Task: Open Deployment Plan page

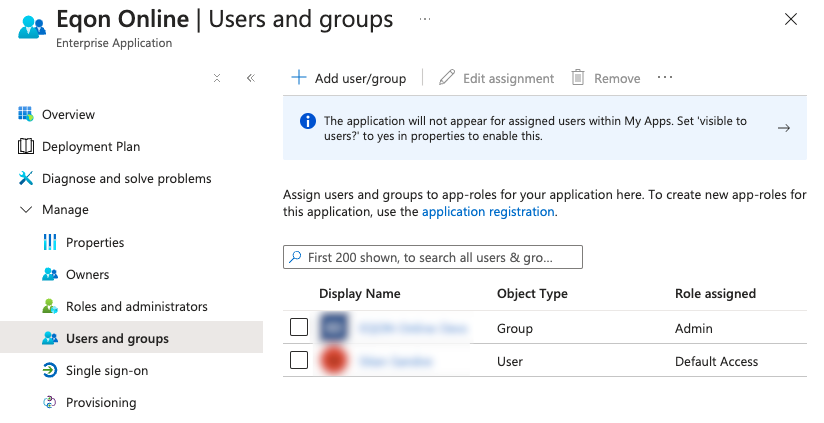Action: click(x=91, y=147)
